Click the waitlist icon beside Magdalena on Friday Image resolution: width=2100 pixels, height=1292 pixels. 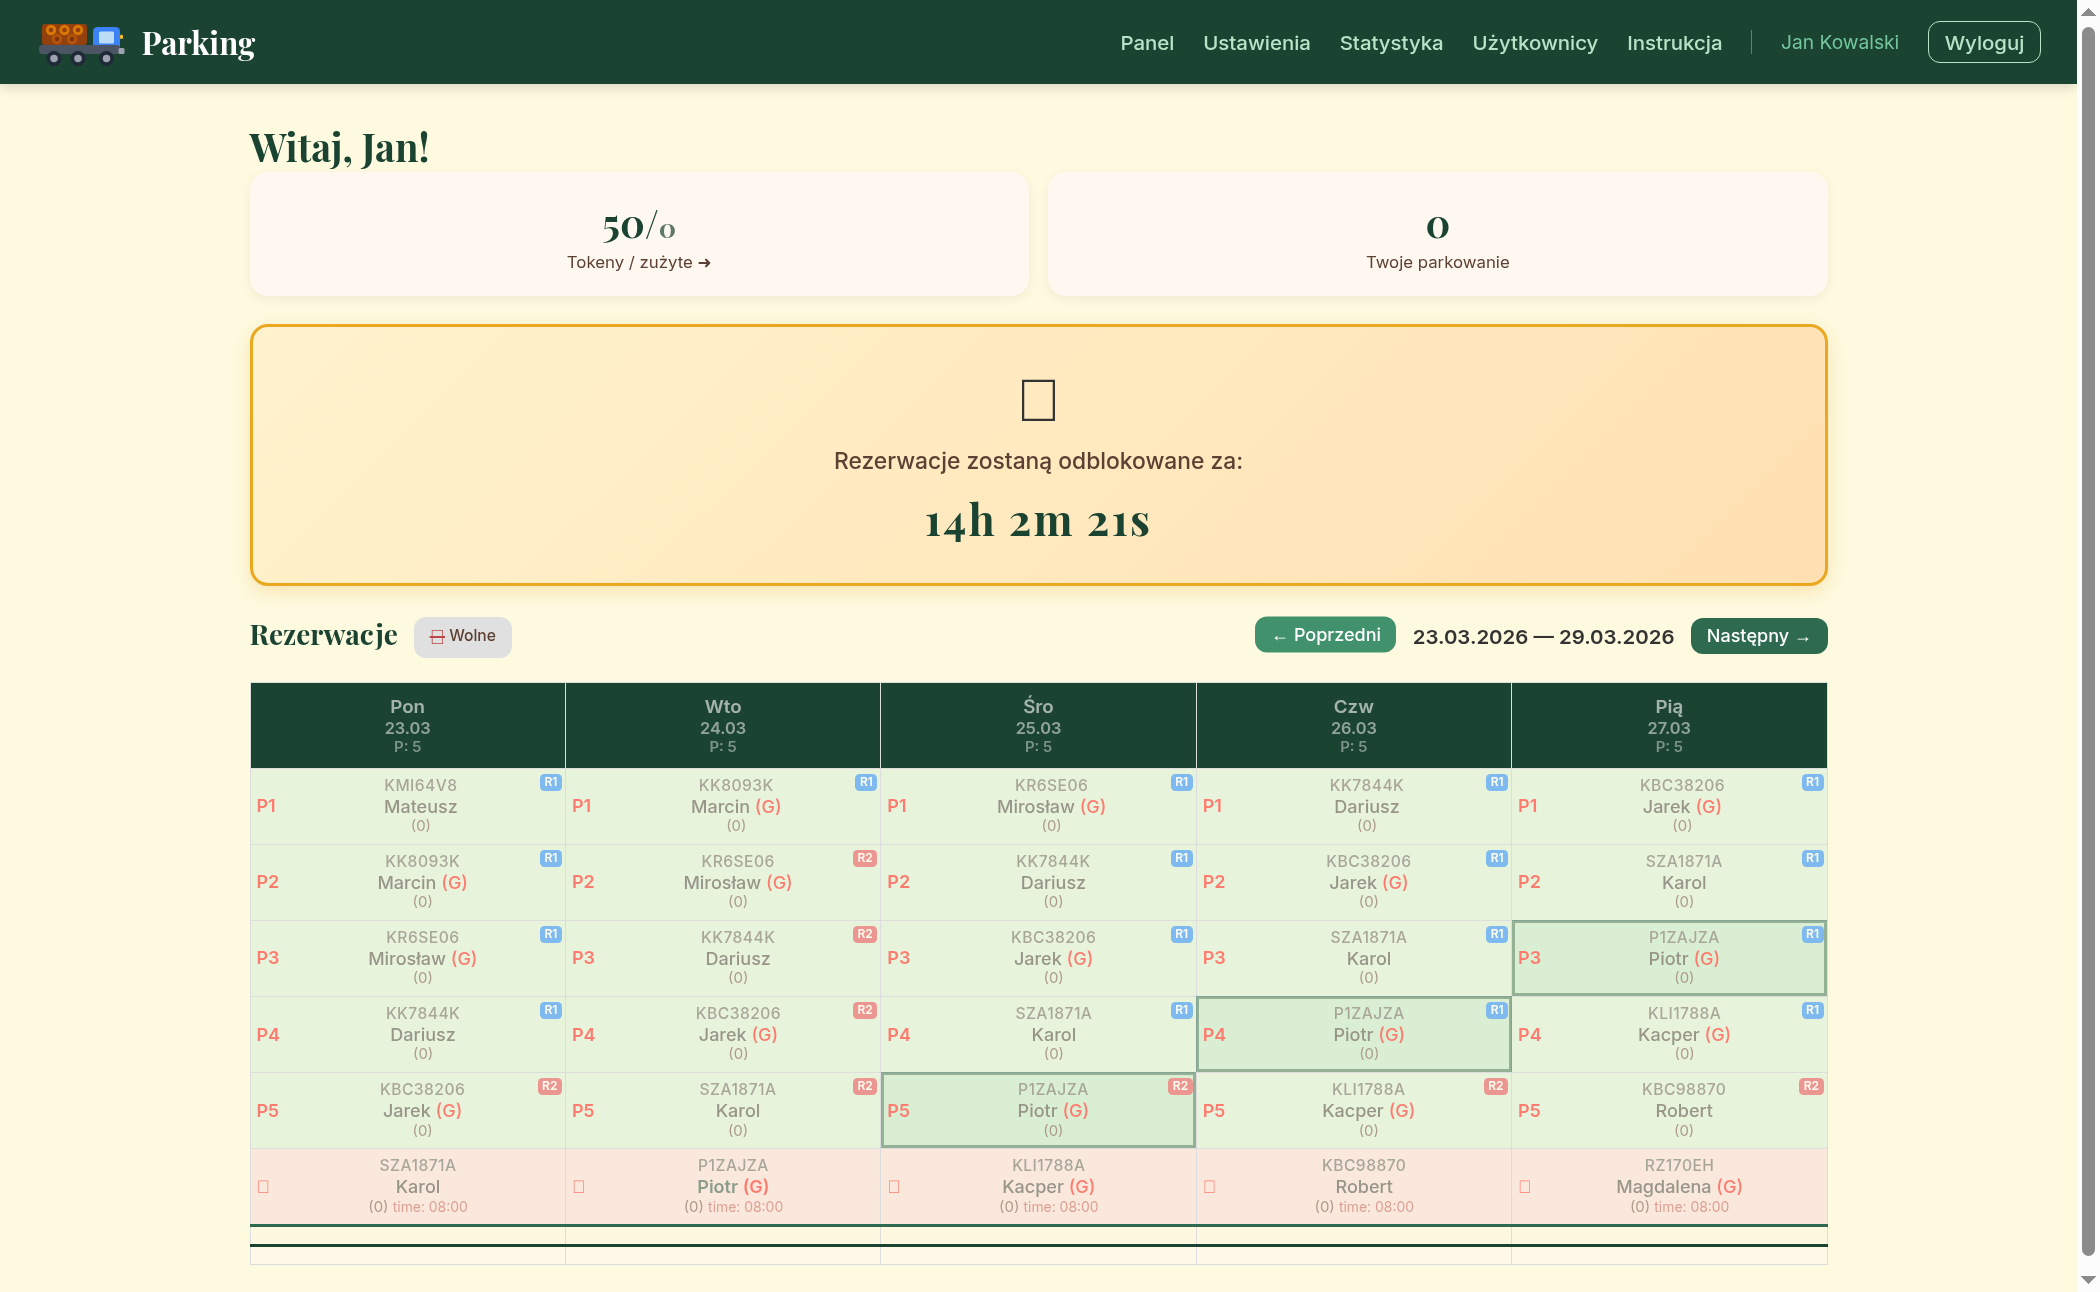[x=1525, y=1187]
